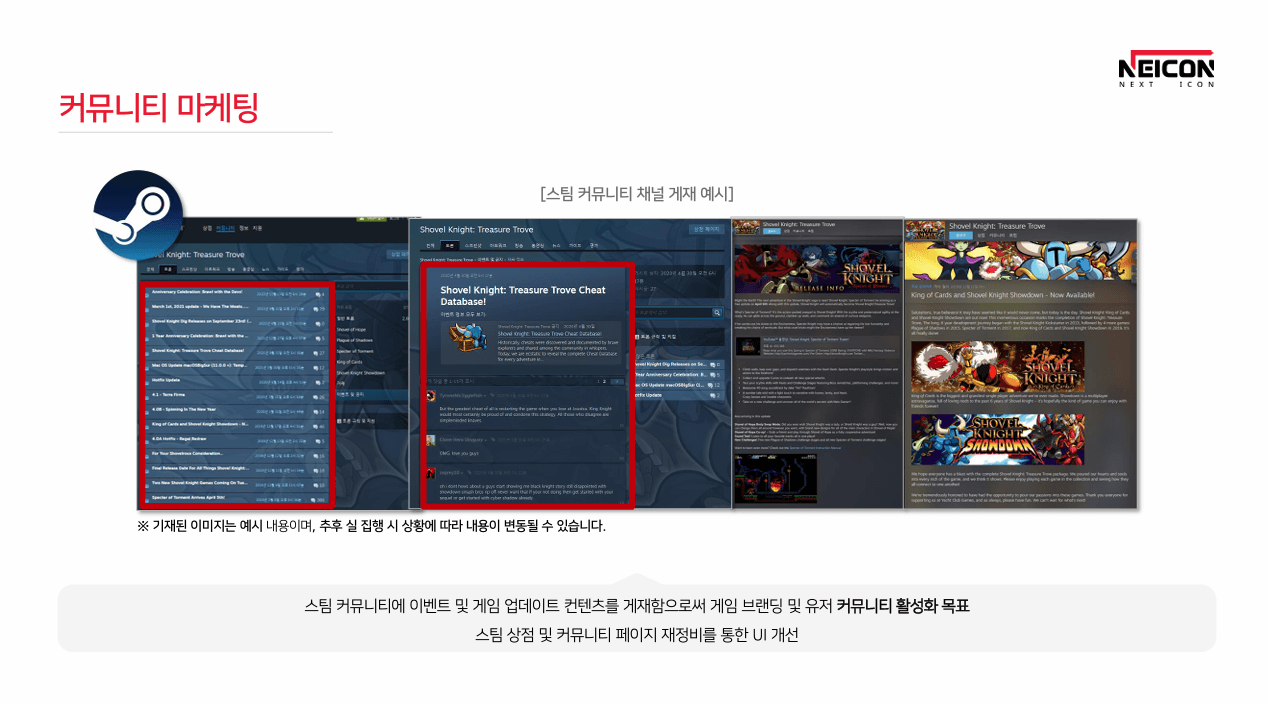Click the Shovel Knight Showdown artwork image

tap(997, 439)
